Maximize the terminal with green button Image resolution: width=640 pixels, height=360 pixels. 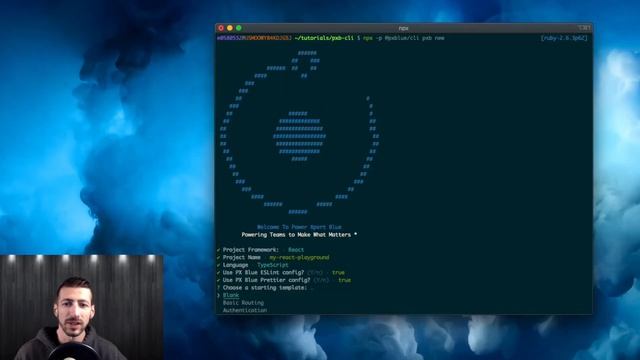pyautogui.click(x=239, y=28)
